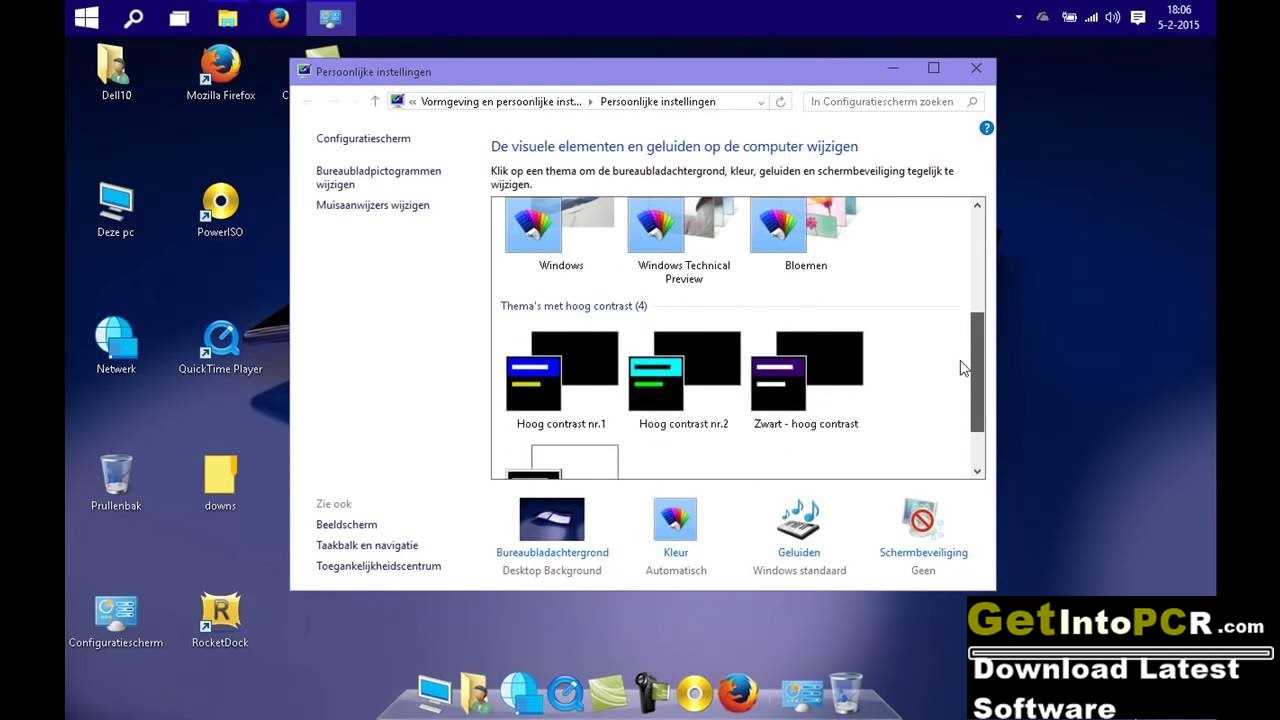The height and width of the screenshot is (720, 1280).
Task: Select the Netwerk desktop icon
Action: [x=116, y=346]
